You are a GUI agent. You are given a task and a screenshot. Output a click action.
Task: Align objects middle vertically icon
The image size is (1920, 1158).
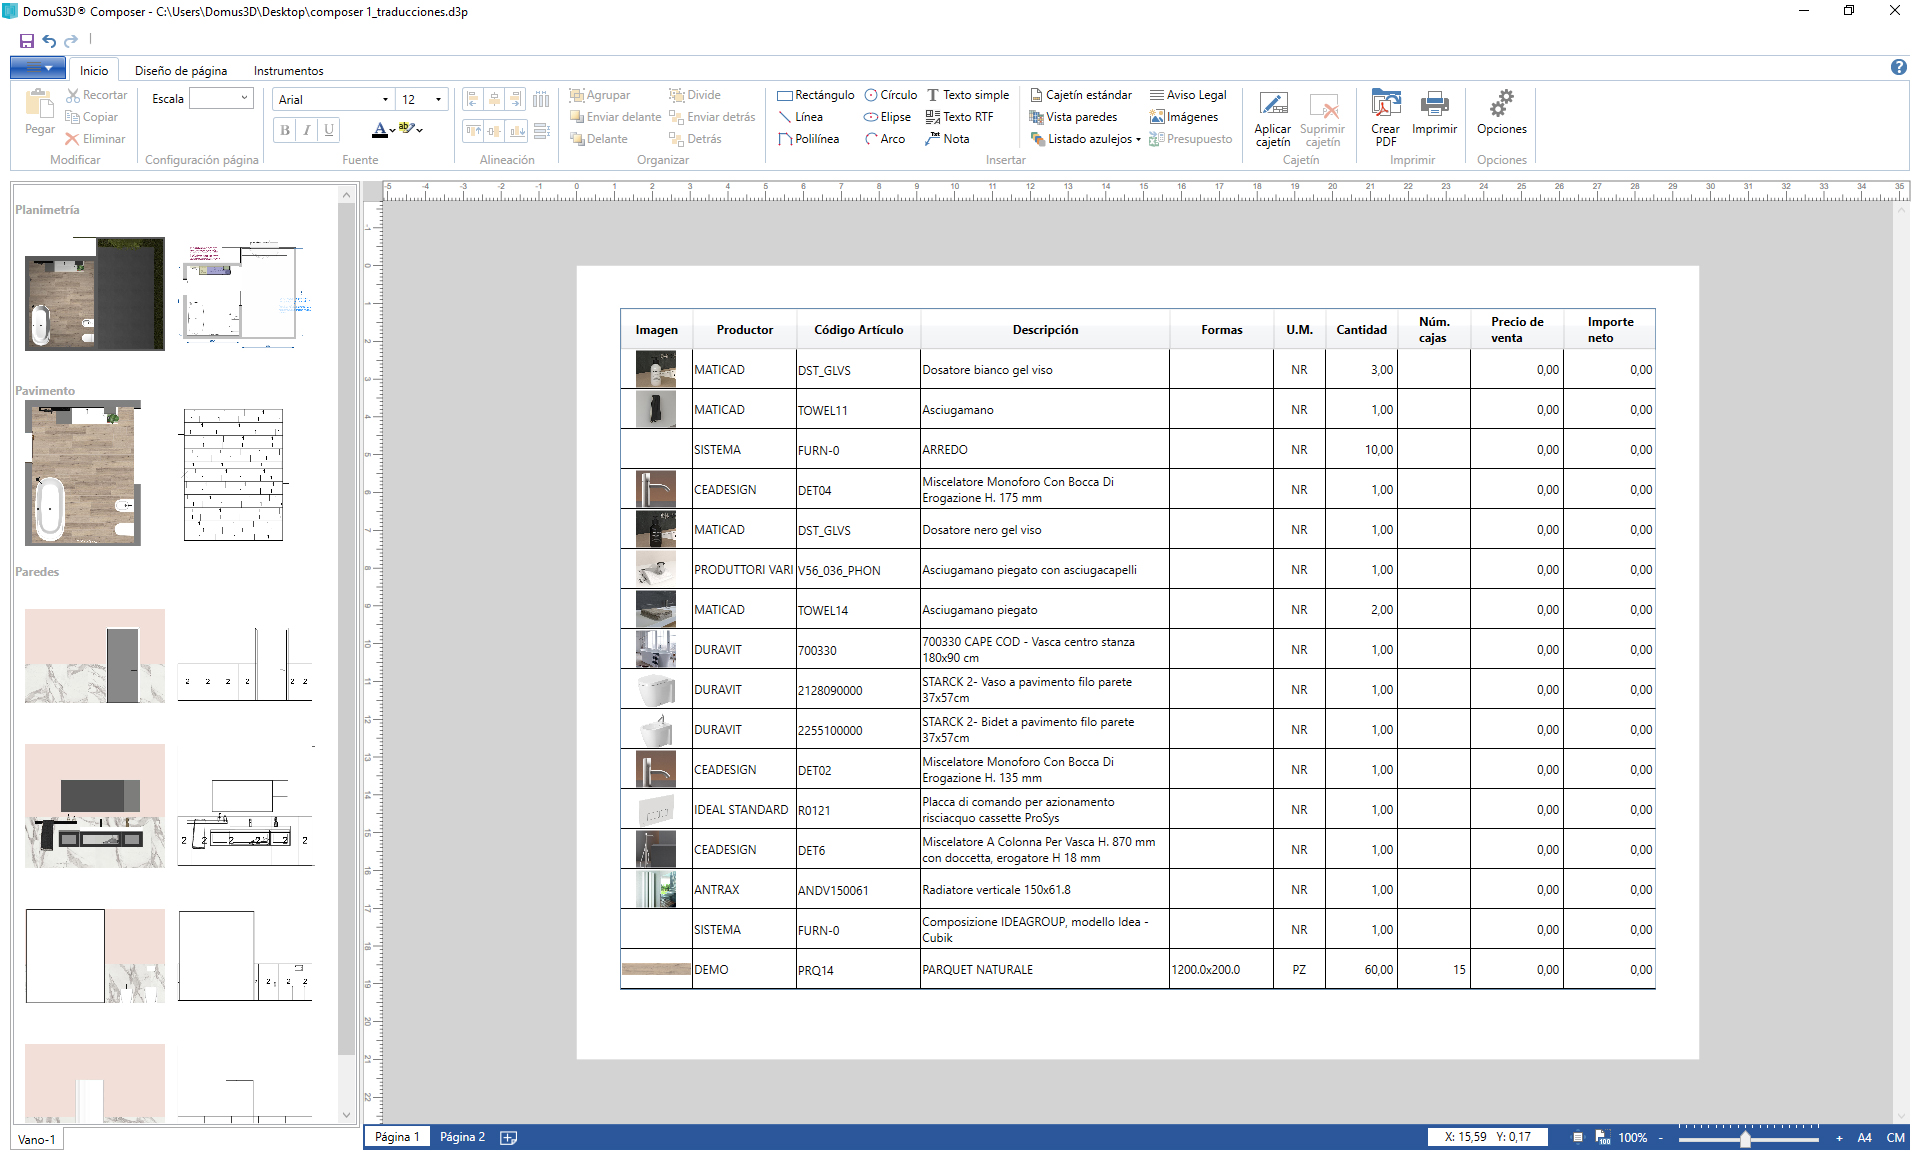(x=495, y=131)
